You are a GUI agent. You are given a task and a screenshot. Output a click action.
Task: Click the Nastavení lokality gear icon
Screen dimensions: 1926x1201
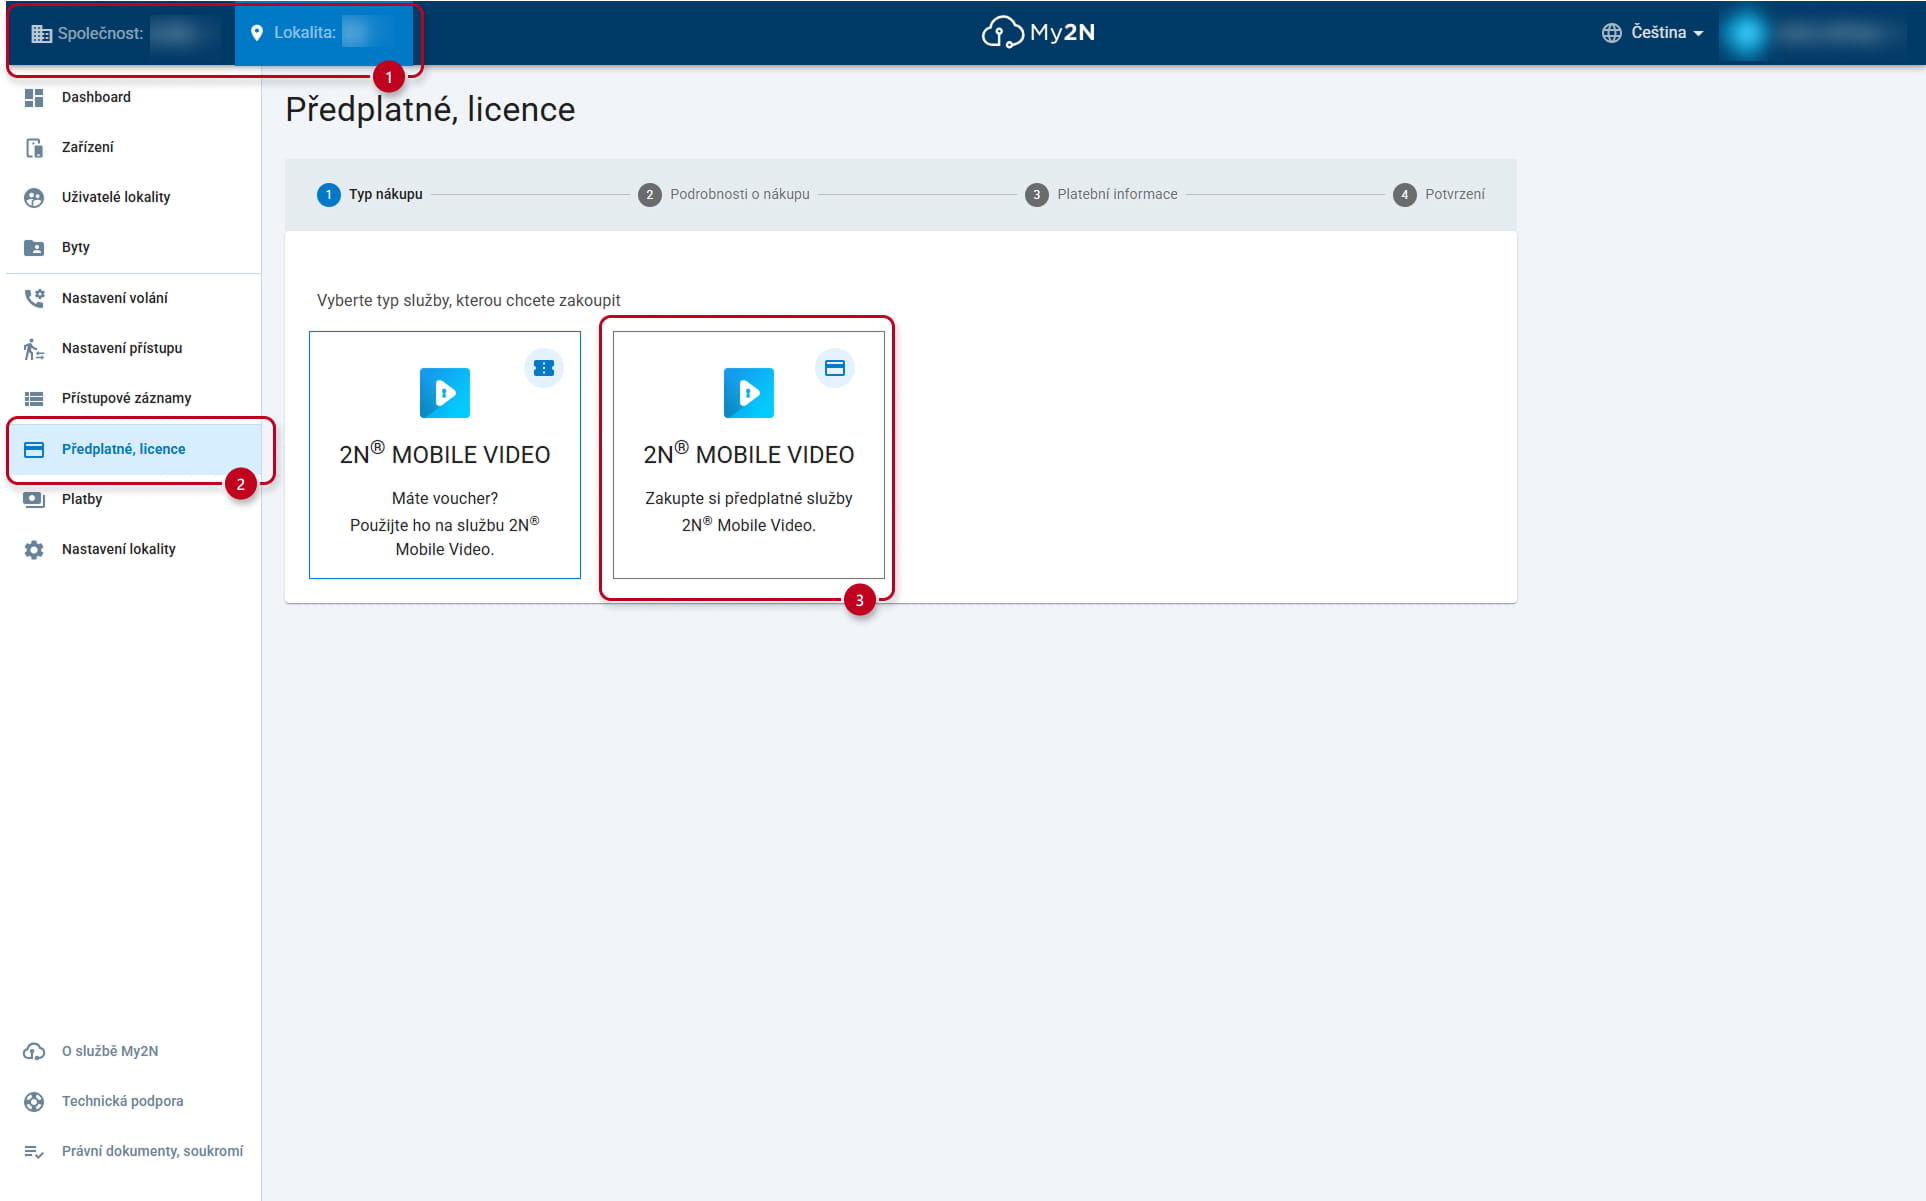point(34,549)
